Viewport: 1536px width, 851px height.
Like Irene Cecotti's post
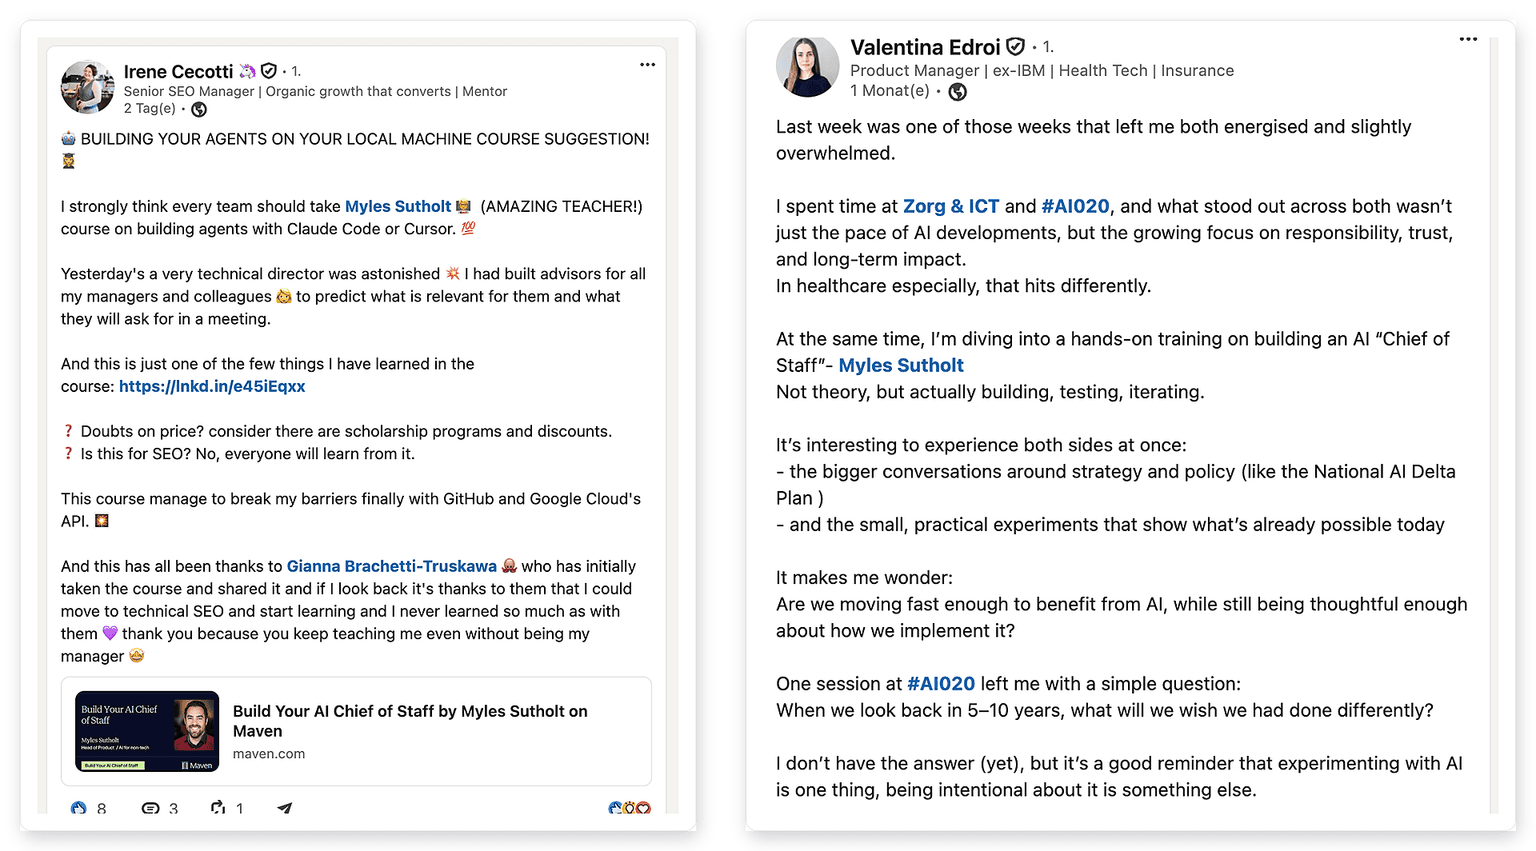[x=79, y=808]
